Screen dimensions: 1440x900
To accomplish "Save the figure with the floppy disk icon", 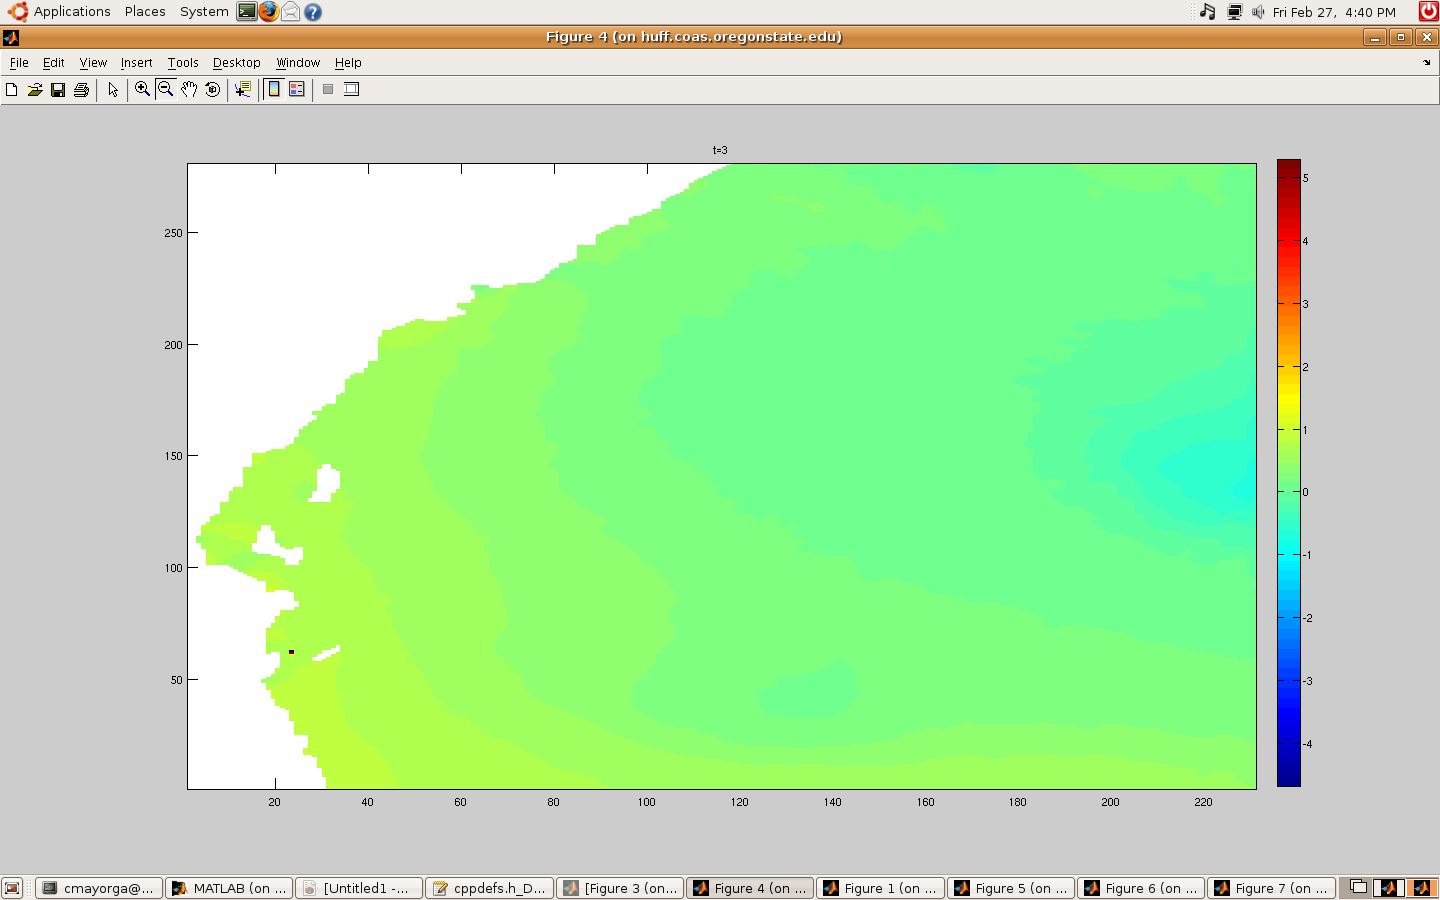I will 58,90.
